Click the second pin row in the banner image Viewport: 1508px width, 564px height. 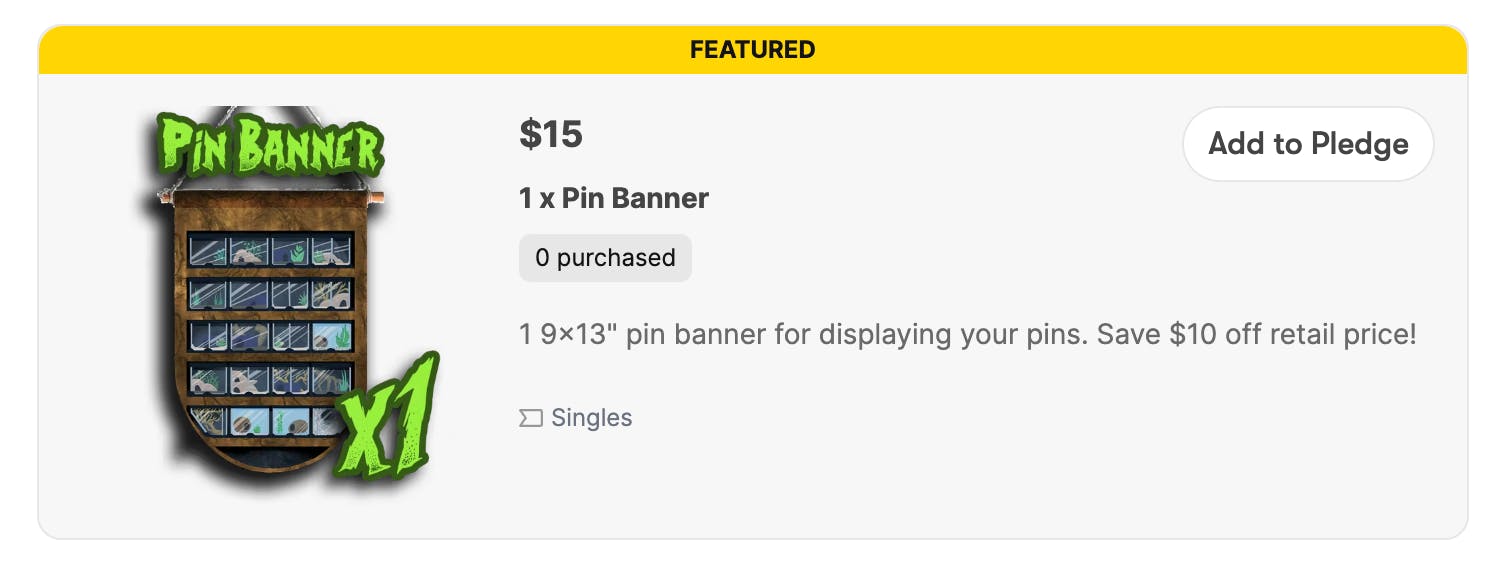(x=270, y=293)
